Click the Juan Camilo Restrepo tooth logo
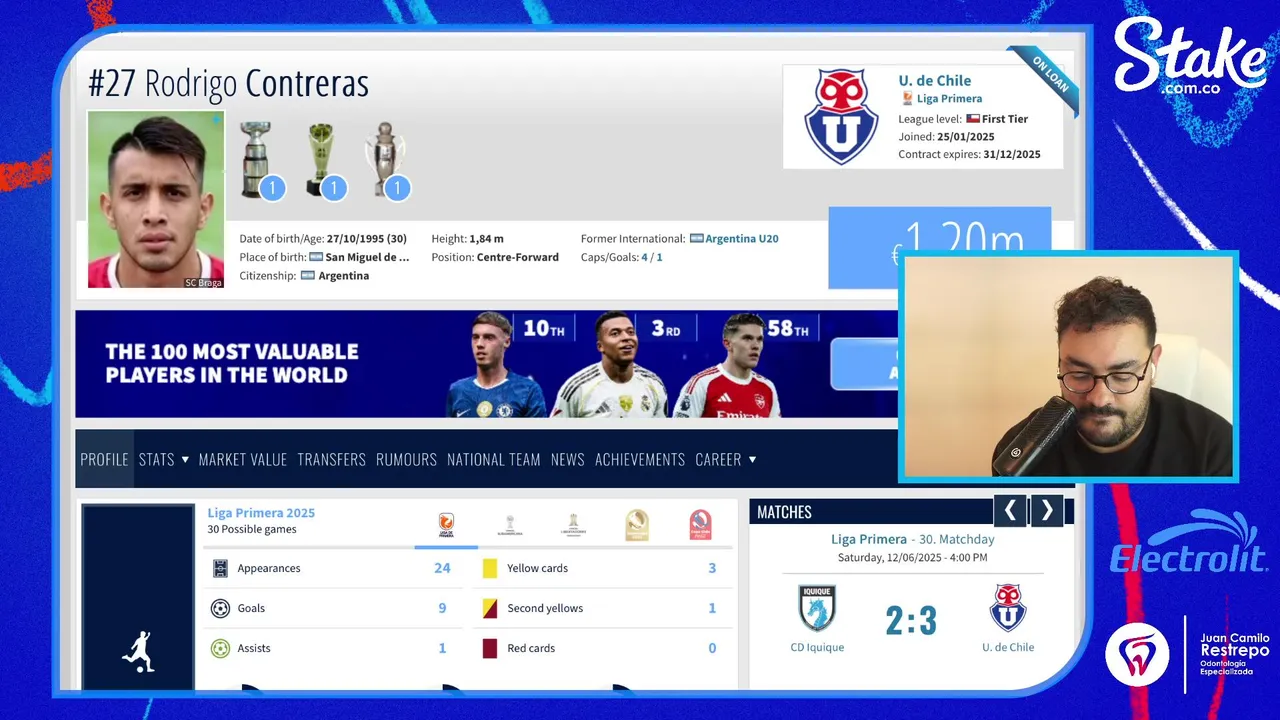The image size is (1280, 720). [x=1137, y=654]
